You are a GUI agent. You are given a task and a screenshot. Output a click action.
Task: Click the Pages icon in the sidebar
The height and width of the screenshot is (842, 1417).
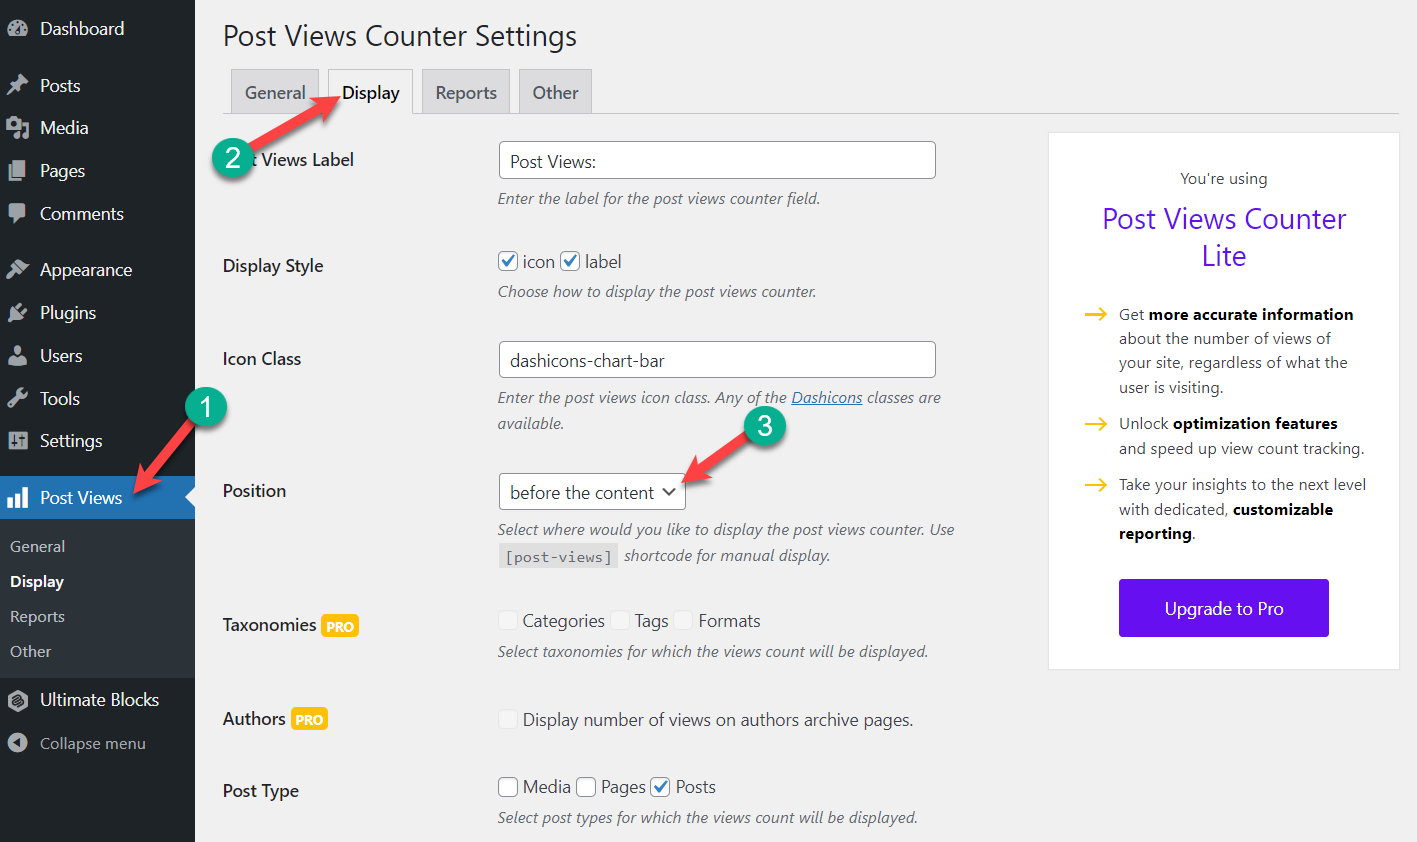click(19, 170)
